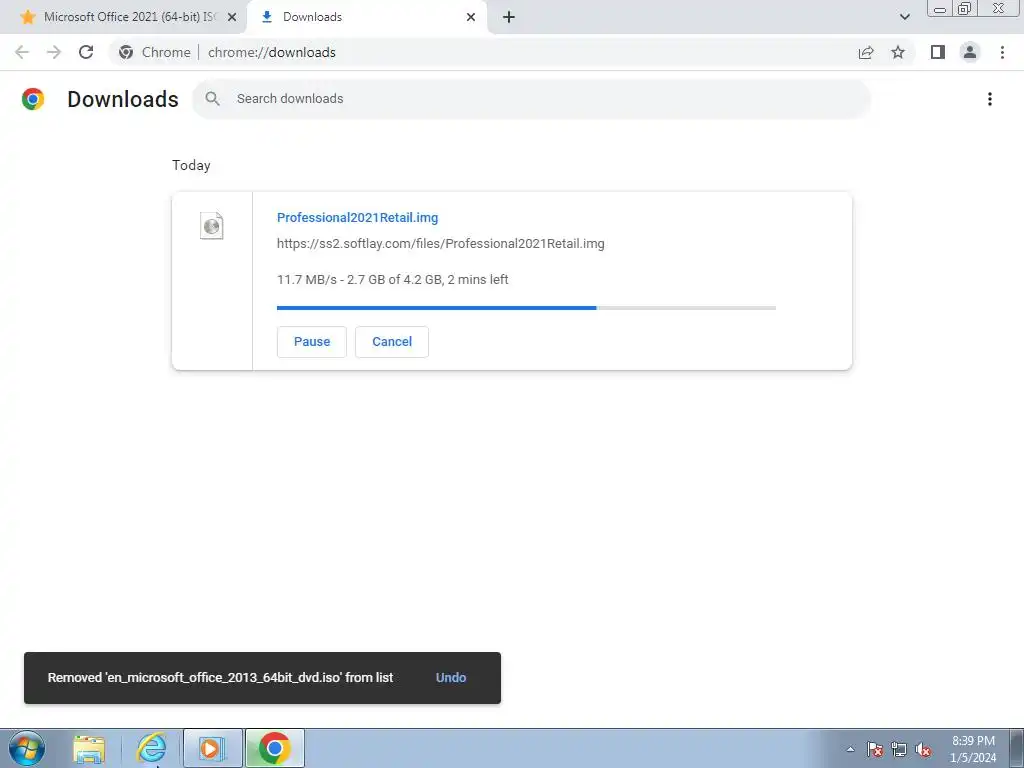Viewport: 1024px width, 768px height.
Task: Click the Downloads page title
Action: [123, 99]
